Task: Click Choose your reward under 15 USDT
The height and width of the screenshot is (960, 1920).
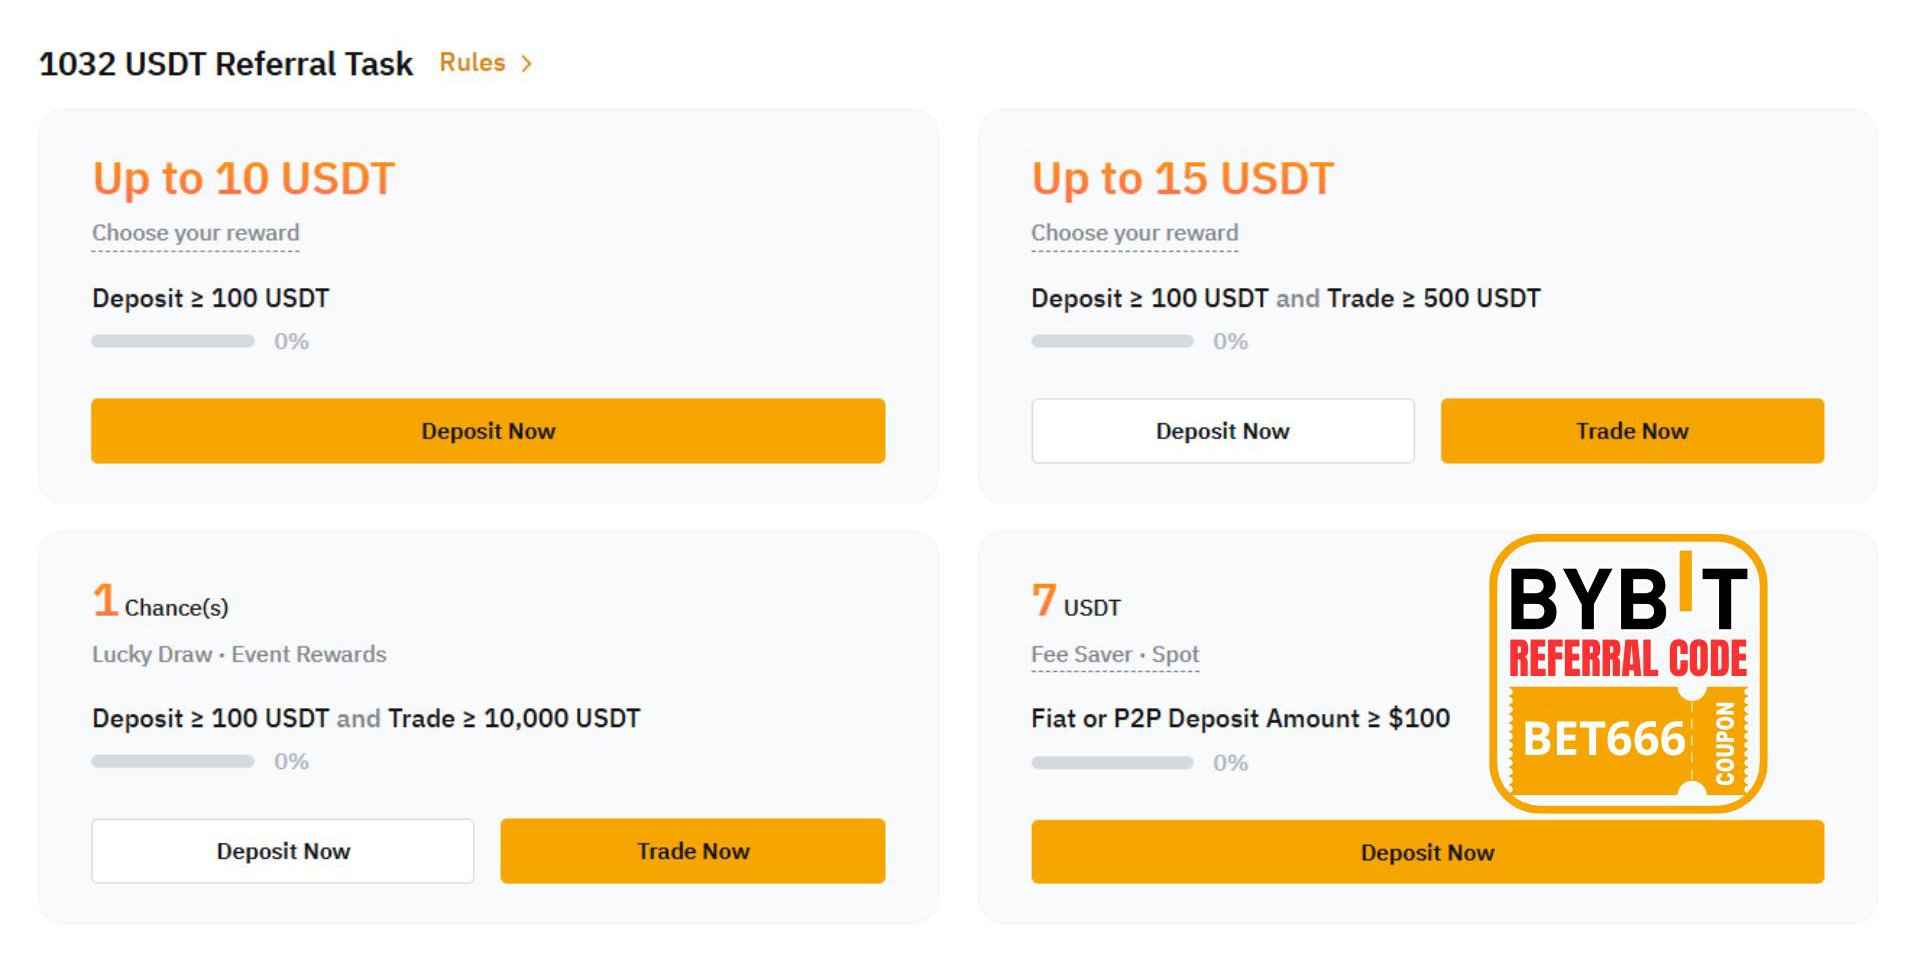Action: 1134,233
